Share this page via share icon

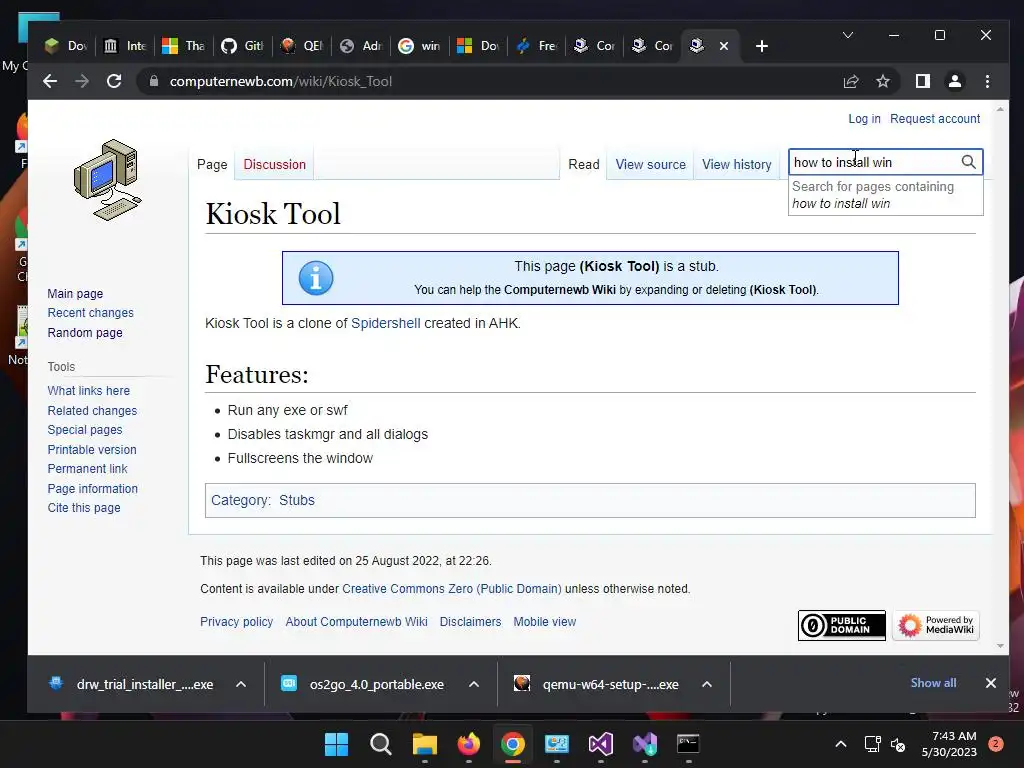coord(851,81)
